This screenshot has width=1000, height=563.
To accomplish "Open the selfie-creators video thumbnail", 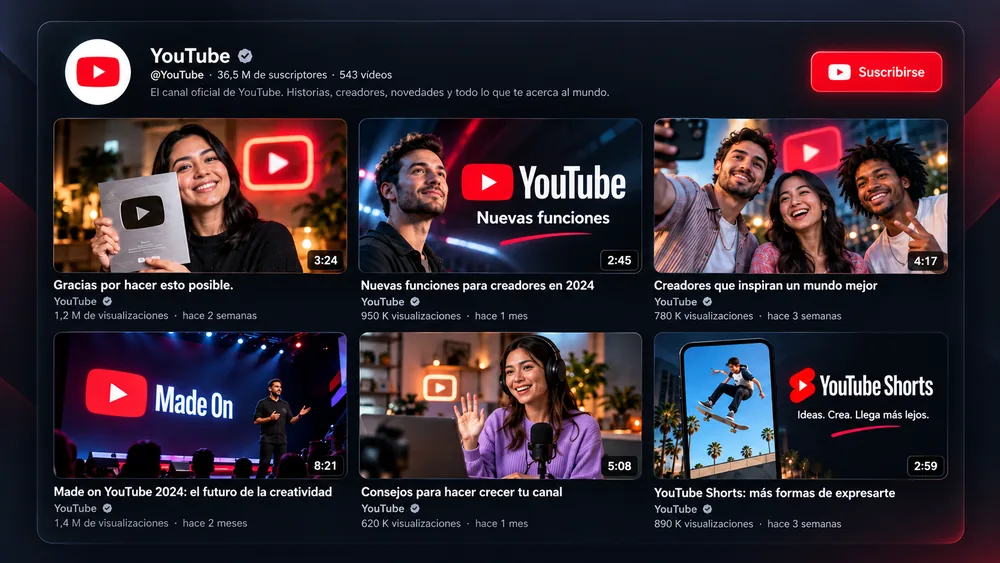I will 800,196.
